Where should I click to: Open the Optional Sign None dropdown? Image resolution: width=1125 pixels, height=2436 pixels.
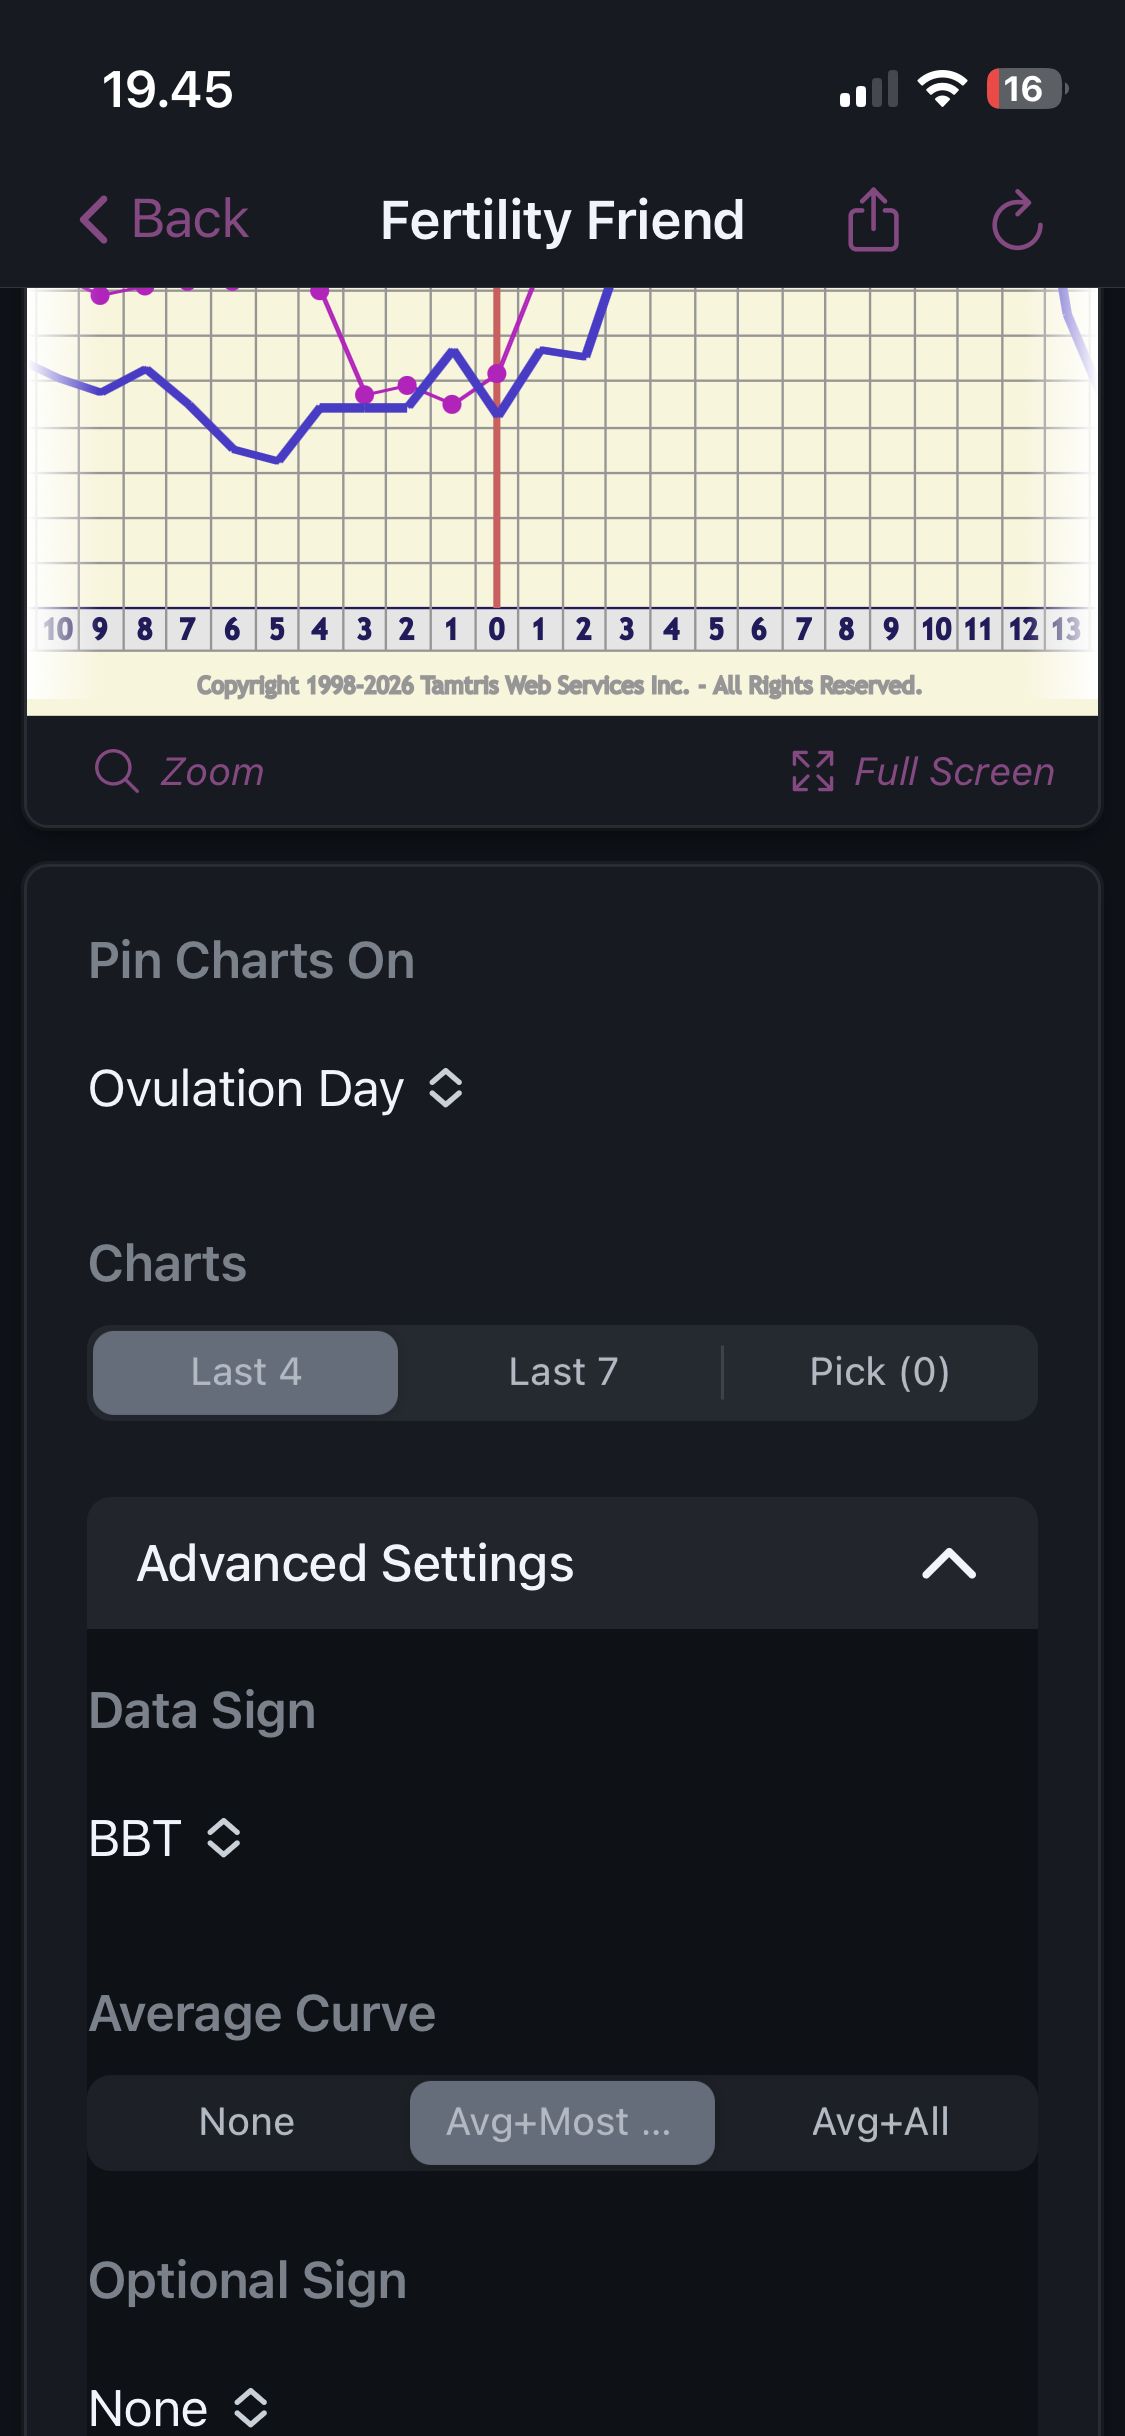click(x=178, y=2406)
